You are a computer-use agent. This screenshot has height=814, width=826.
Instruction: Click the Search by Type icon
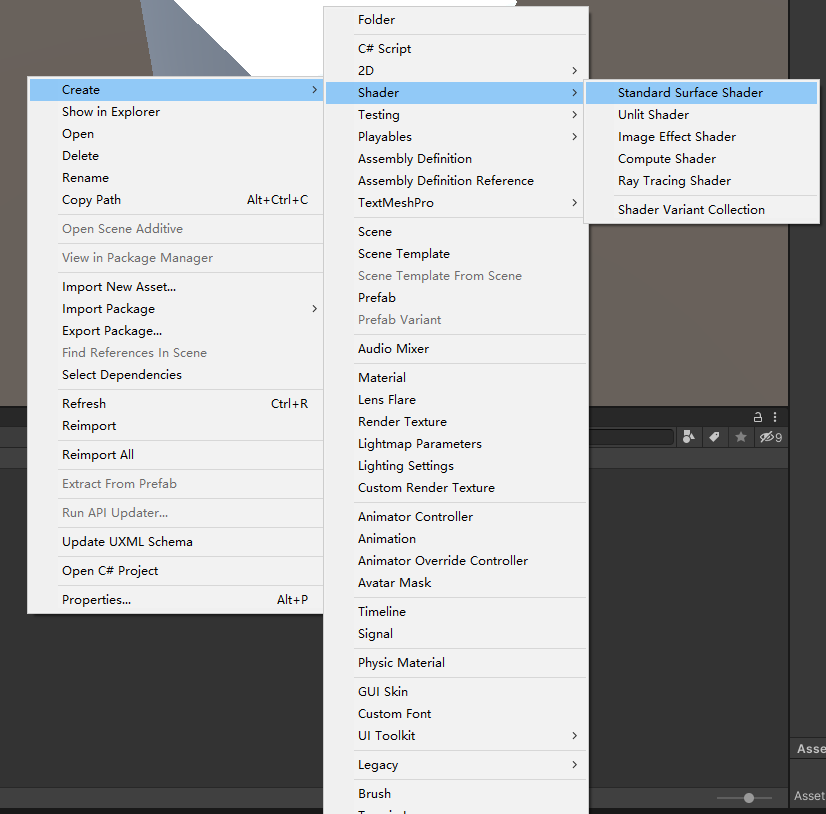(689, 437)
